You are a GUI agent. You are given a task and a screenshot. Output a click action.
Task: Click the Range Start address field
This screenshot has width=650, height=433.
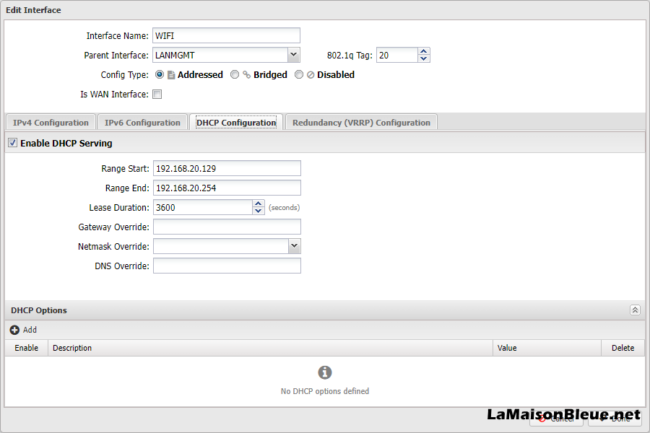click(x=226, y=168)
